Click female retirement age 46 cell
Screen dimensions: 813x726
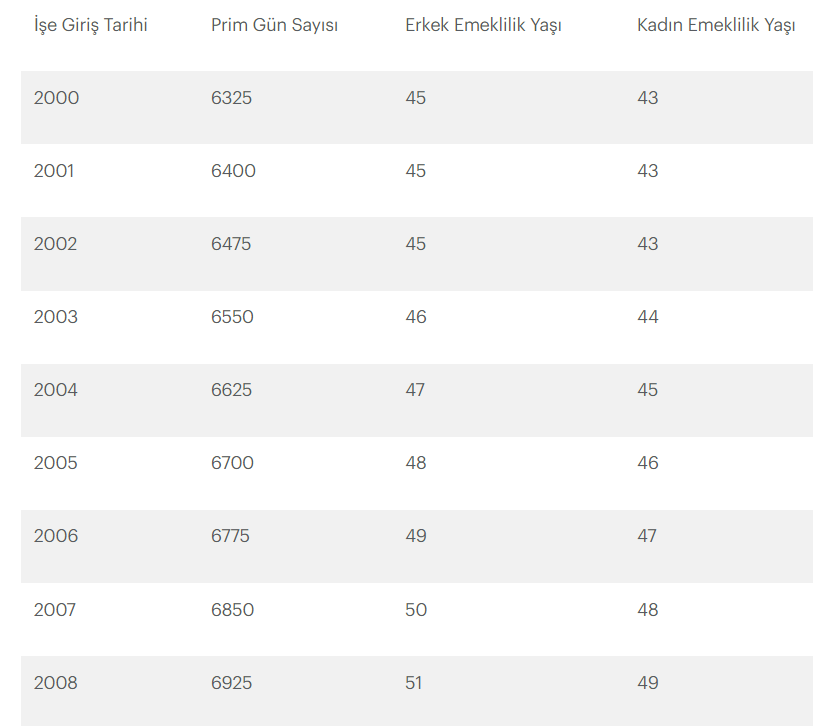[648, 463]
